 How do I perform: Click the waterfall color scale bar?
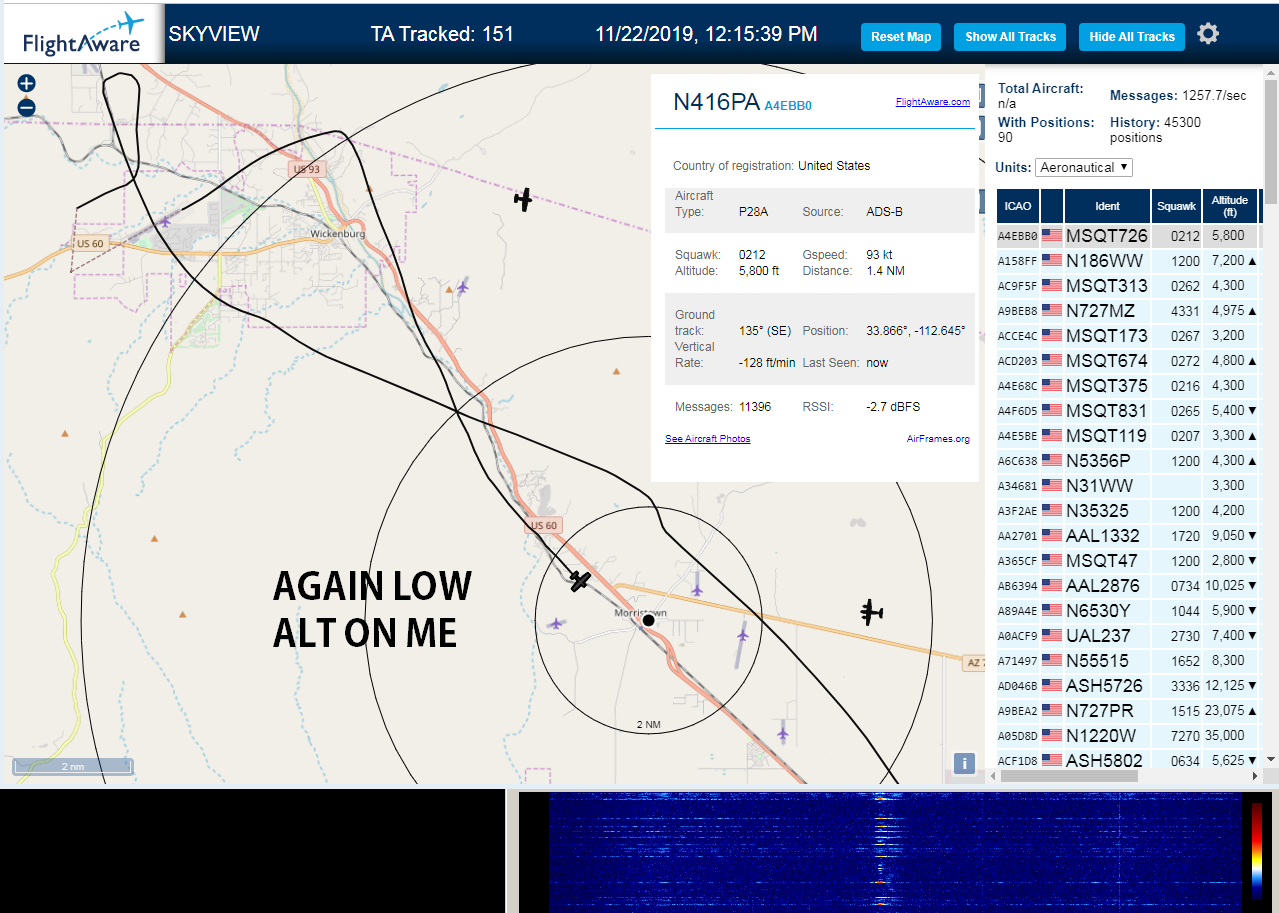coord(1257,849)
